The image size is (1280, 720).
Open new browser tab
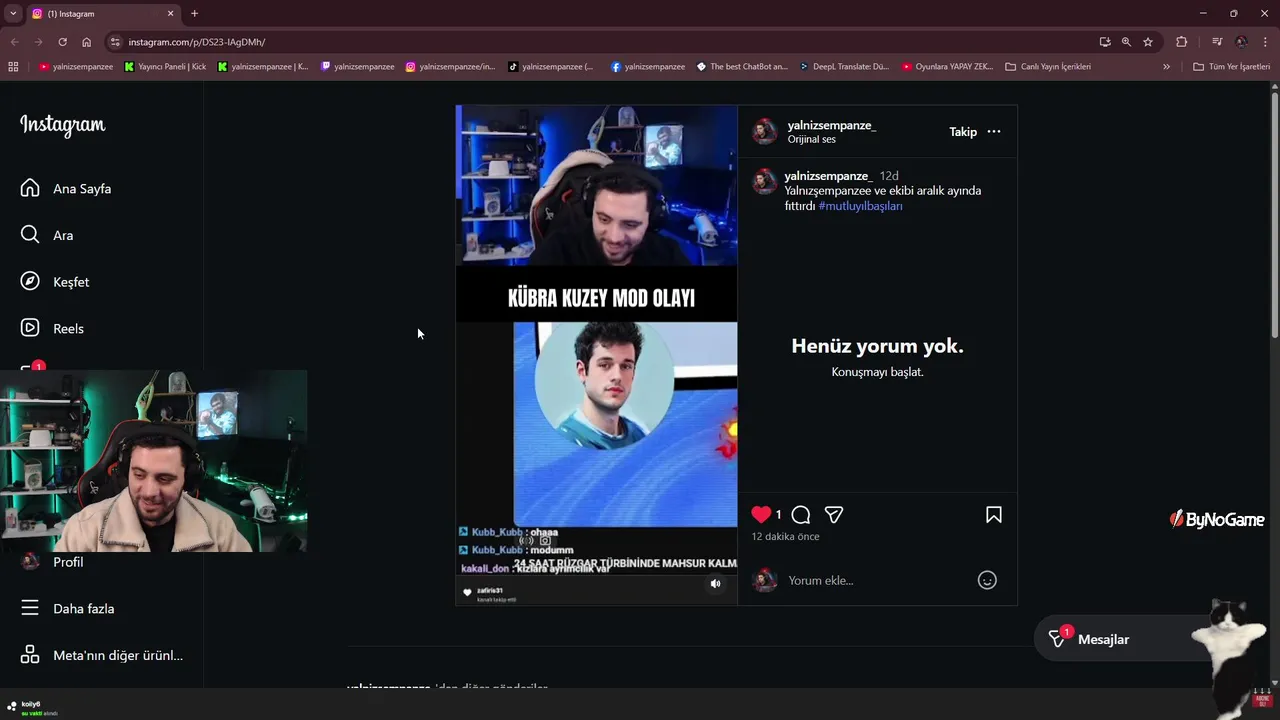(x=194, y=14)
